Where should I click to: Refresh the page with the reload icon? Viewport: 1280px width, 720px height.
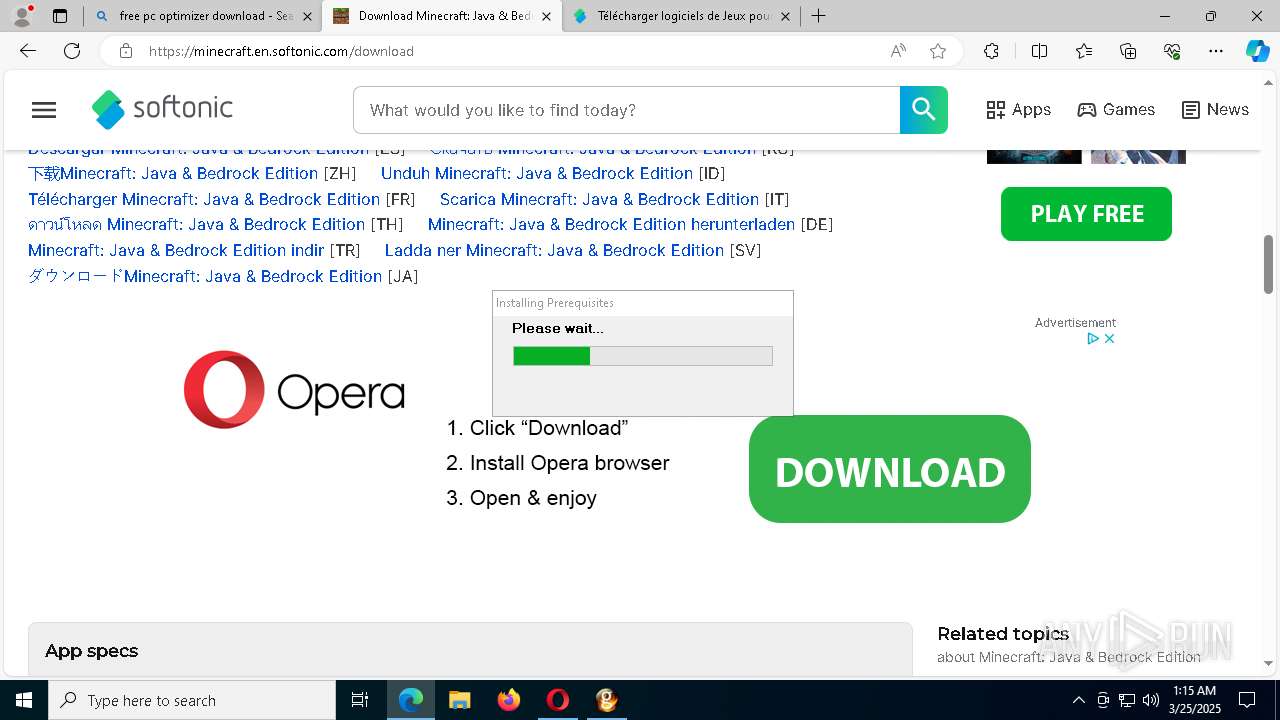[72, 51]
